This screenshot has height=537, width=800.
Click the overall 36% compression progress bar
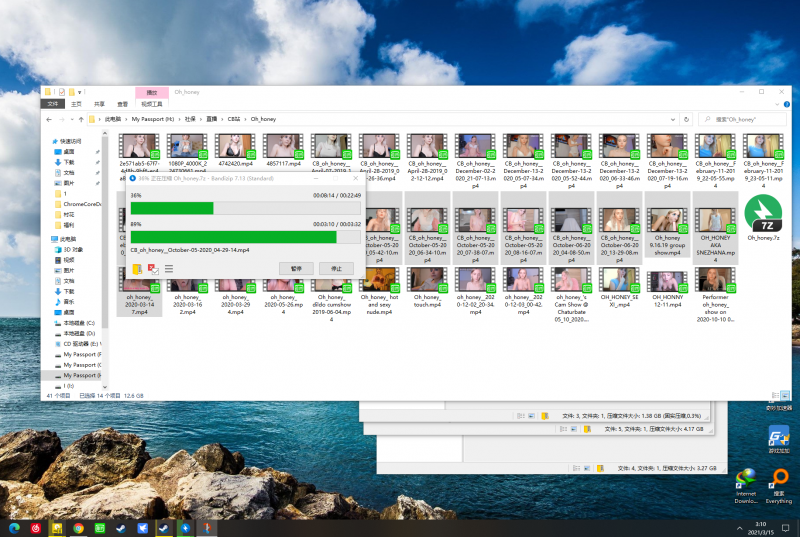click(x=245, y=208)
